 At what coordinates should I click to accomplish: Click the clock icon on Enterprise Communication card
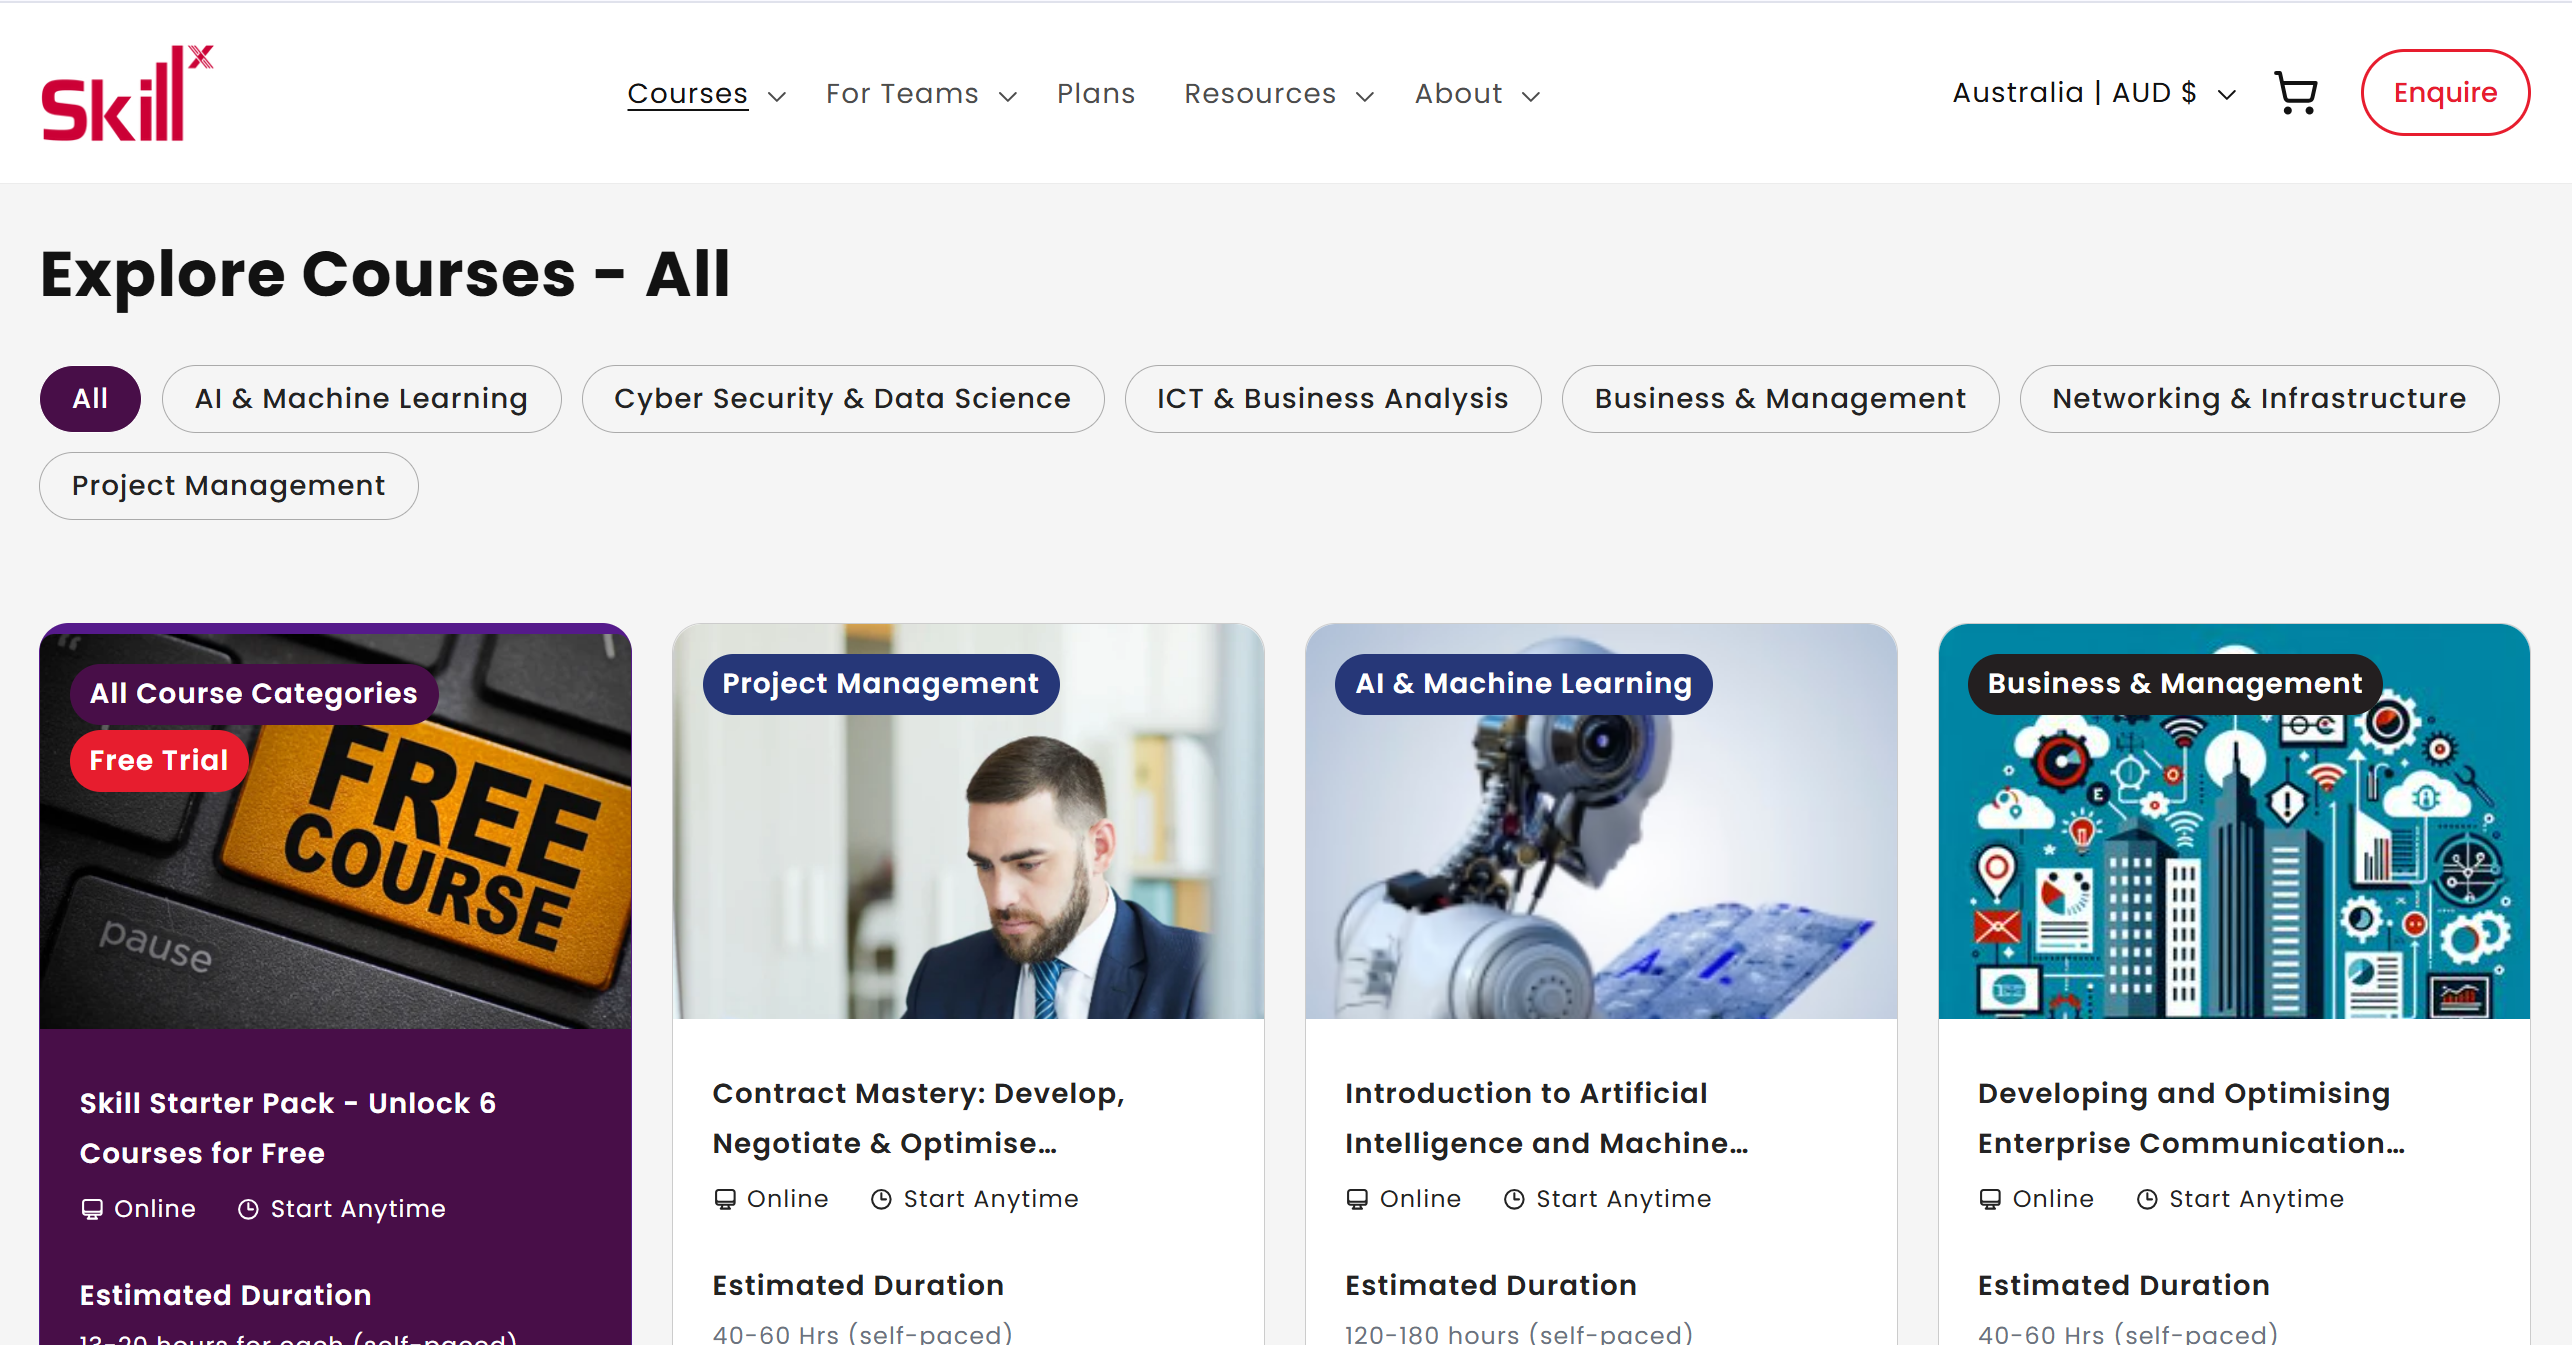point(2147,1199)
